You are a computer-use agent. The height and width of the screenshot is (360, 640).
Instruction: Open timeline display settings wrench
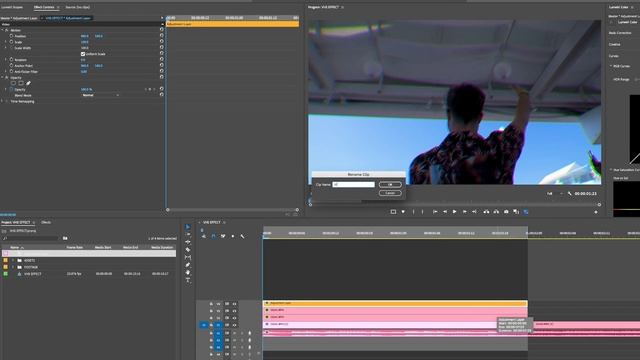(242, 236)
